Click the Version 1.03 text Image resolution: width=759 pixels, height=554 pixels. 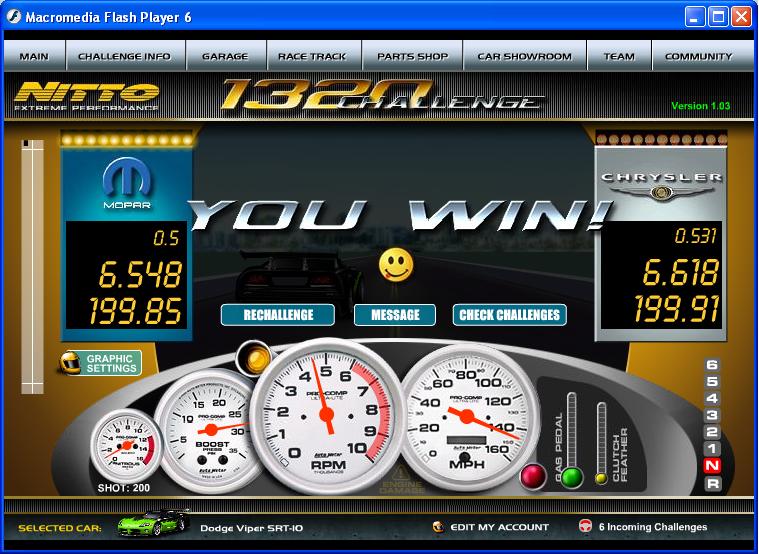[700, 106]
